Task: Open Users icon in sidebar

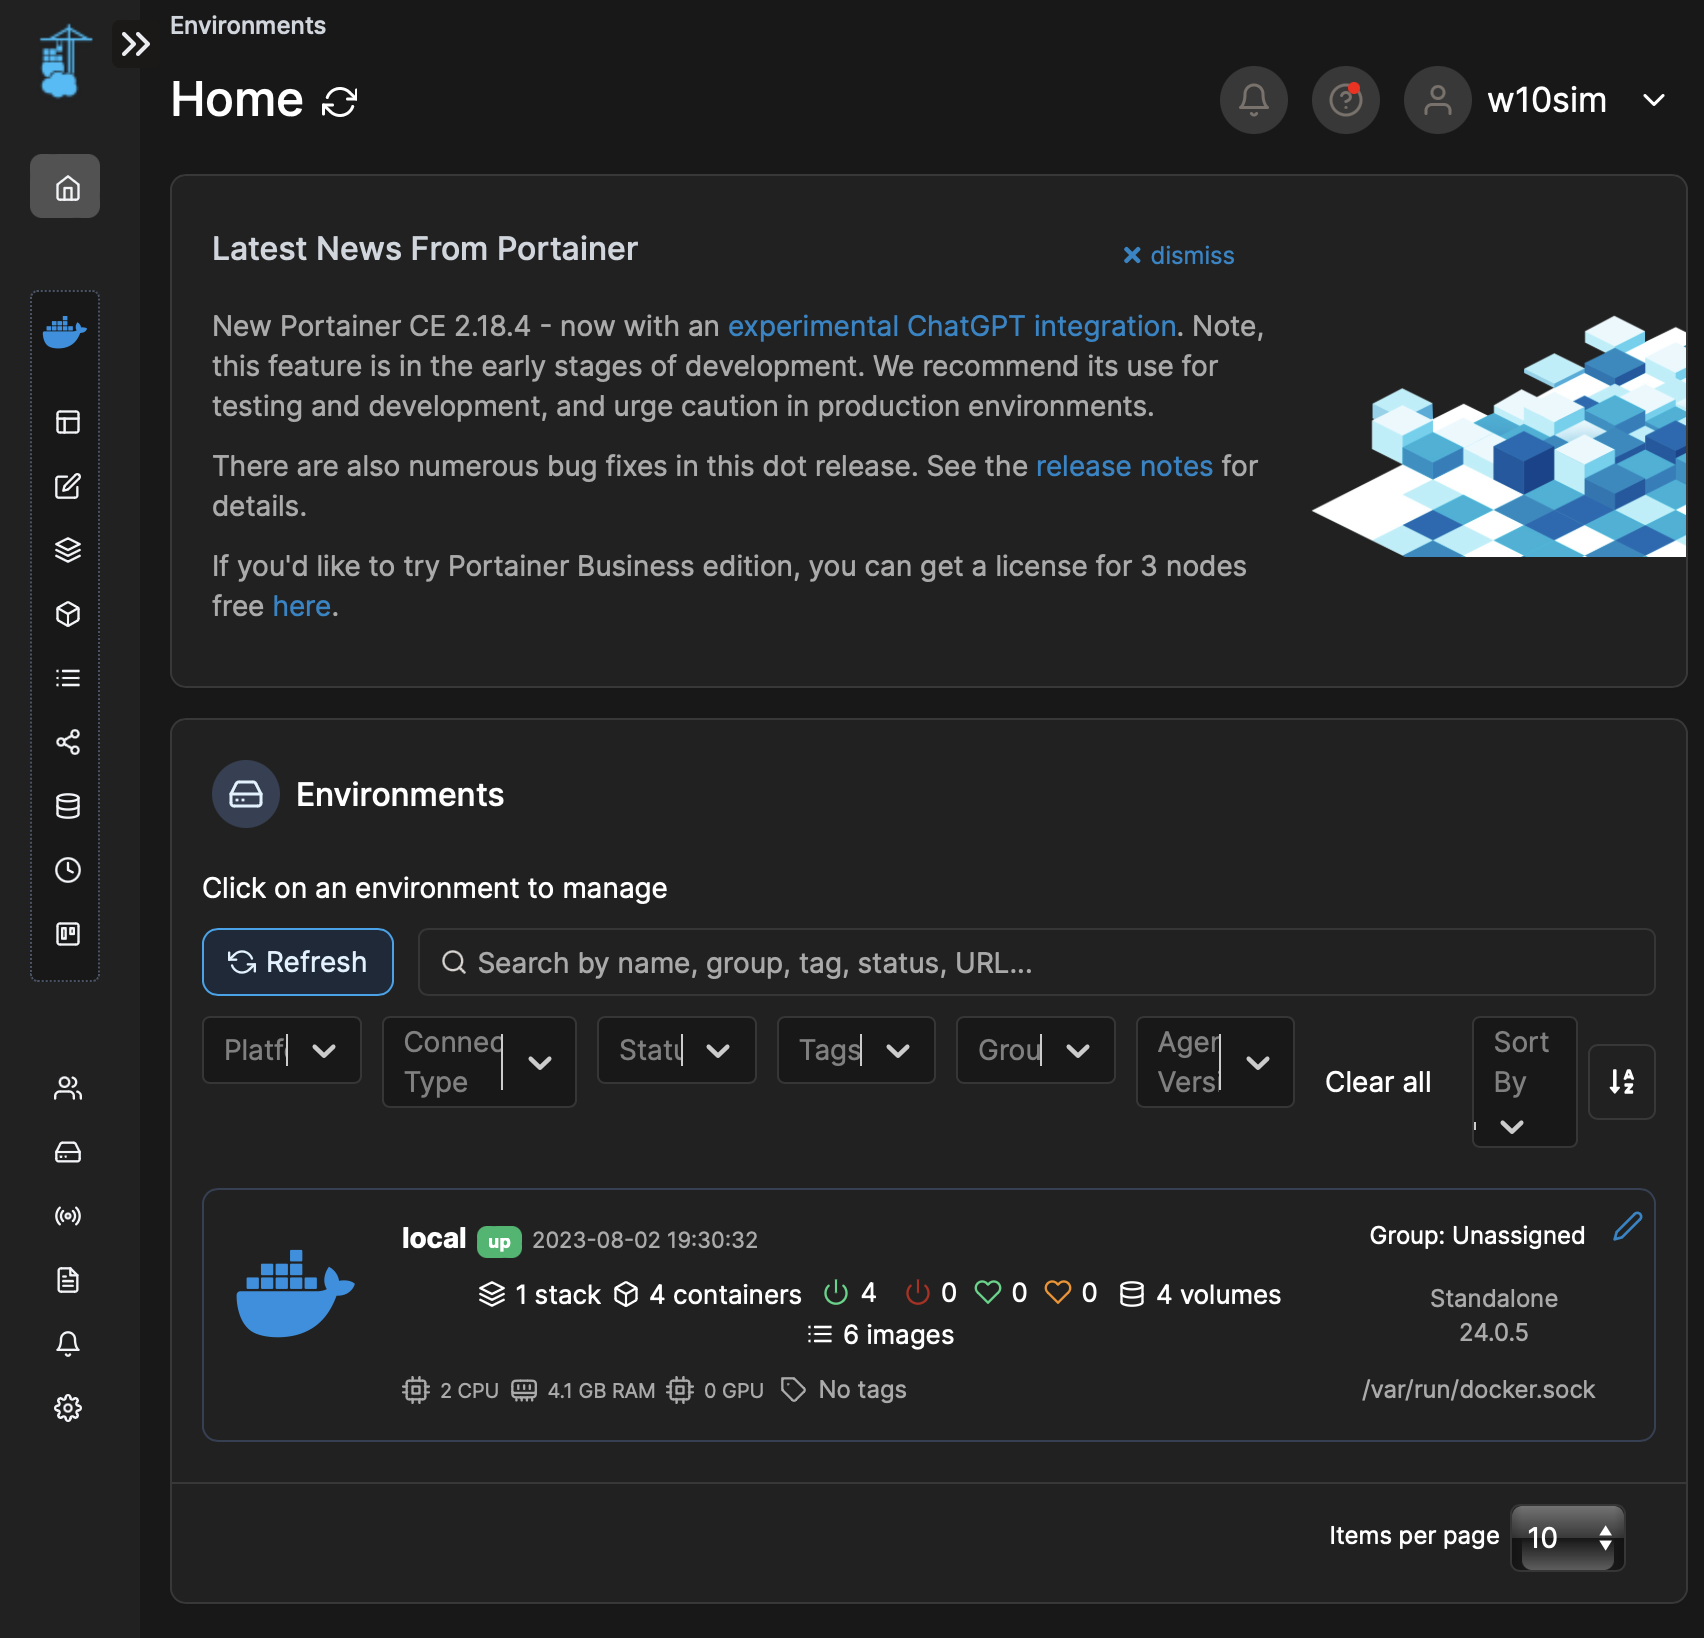Action: click(67, 1088)
